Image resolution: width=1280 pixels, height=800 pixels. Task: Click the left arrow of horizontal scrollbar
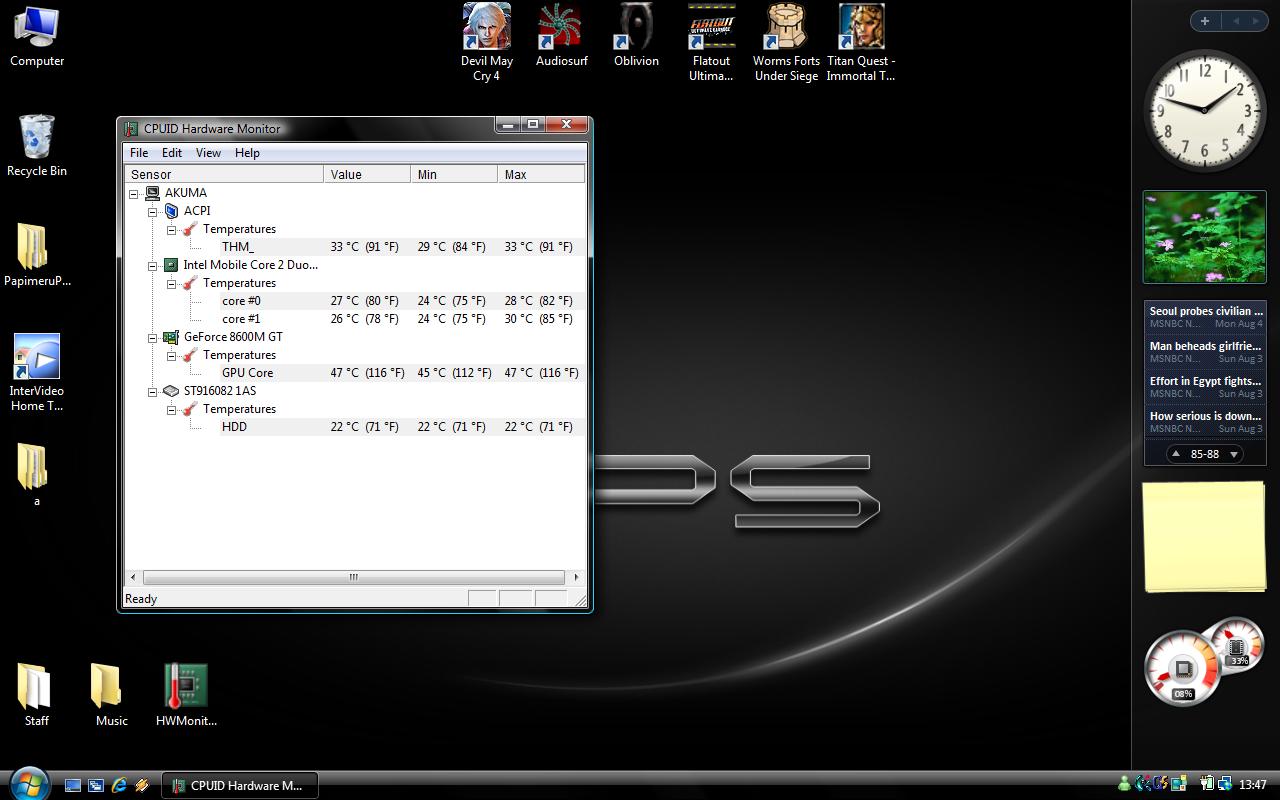coord(134,577)
